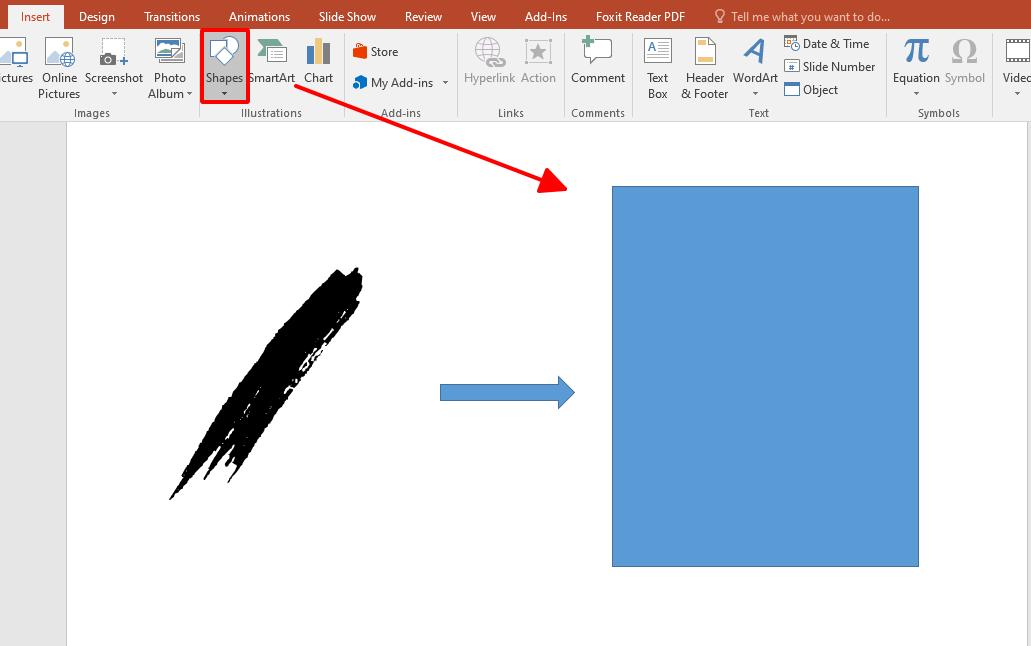Insert a SmartArt graphic
This screenshot has height=646, width=1031.
click(x=271, y=60)
